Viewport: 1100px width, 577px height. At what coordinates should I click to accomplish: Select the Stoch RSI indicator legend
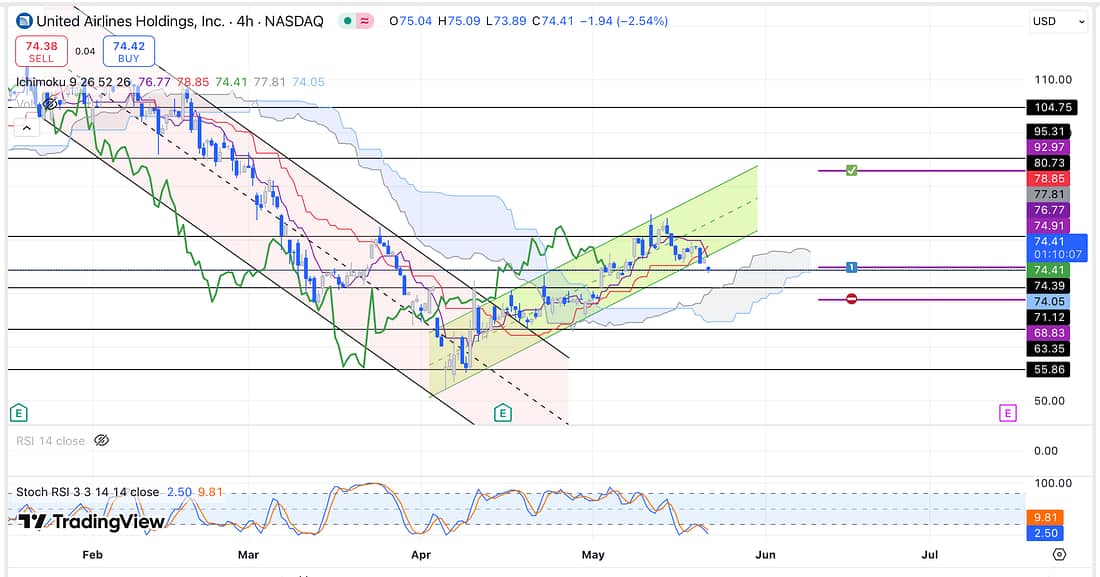coord(87,492)
